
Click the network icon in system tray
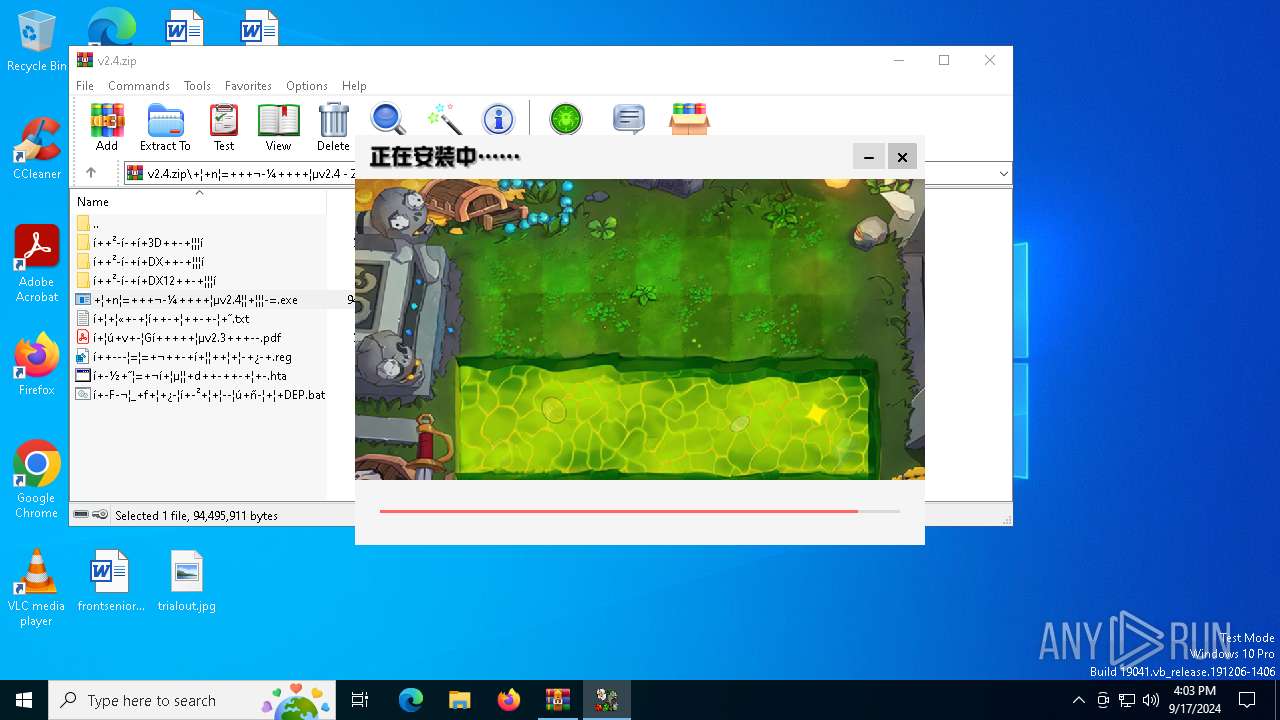click(1127, 700)
